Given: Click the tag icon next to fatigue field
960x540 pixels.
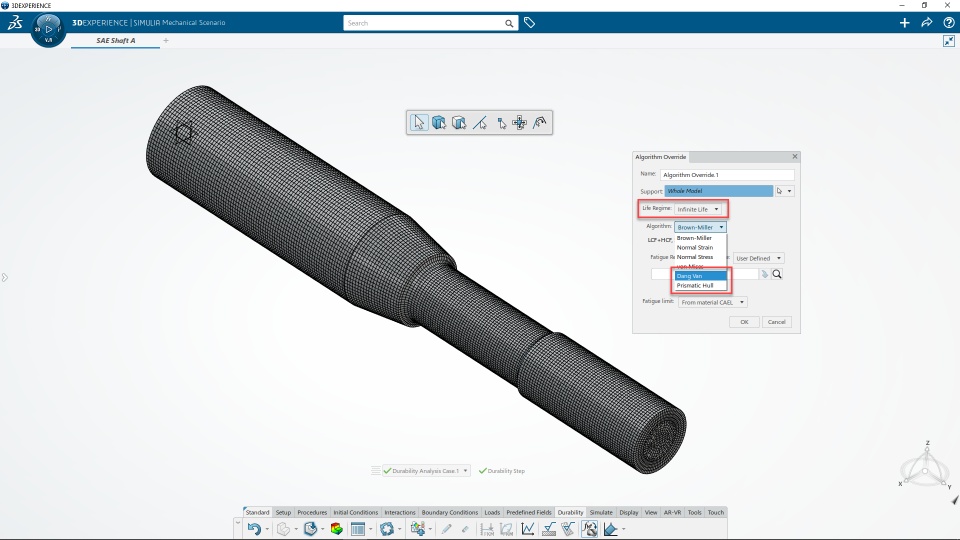Looking at the screenshot, I should (764, 274).
